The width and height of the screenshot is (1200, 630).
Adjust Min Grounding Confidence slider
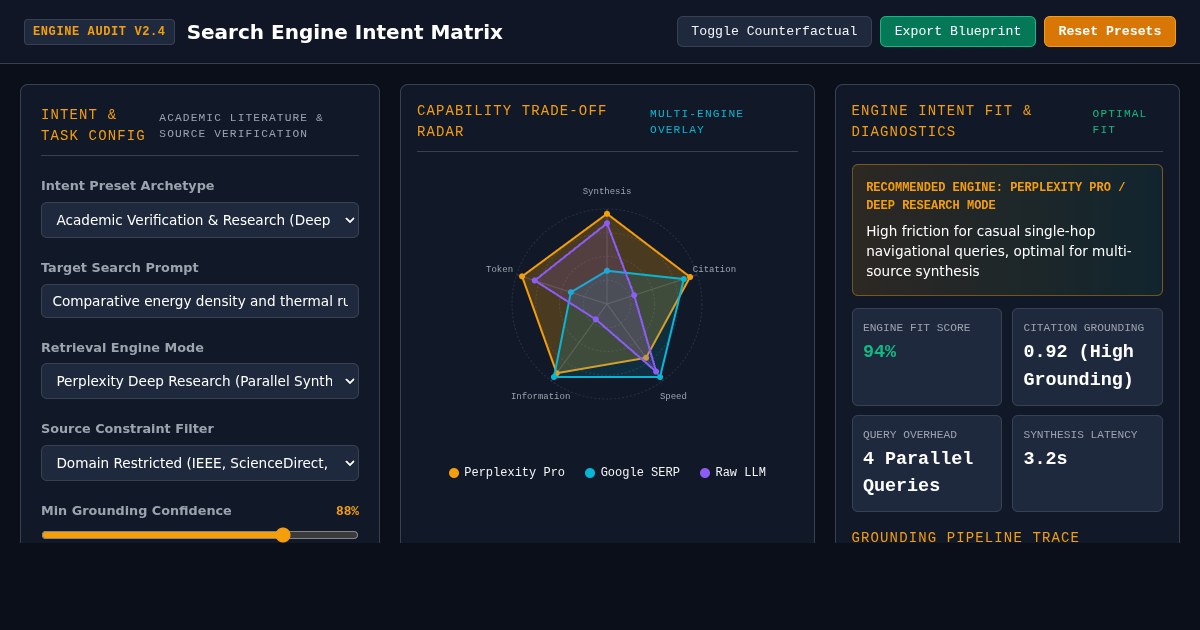(200, 535)
